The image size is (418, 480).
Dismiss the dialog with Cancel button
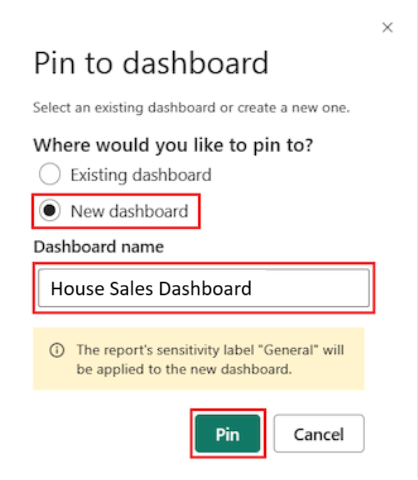tap(319, 434)
